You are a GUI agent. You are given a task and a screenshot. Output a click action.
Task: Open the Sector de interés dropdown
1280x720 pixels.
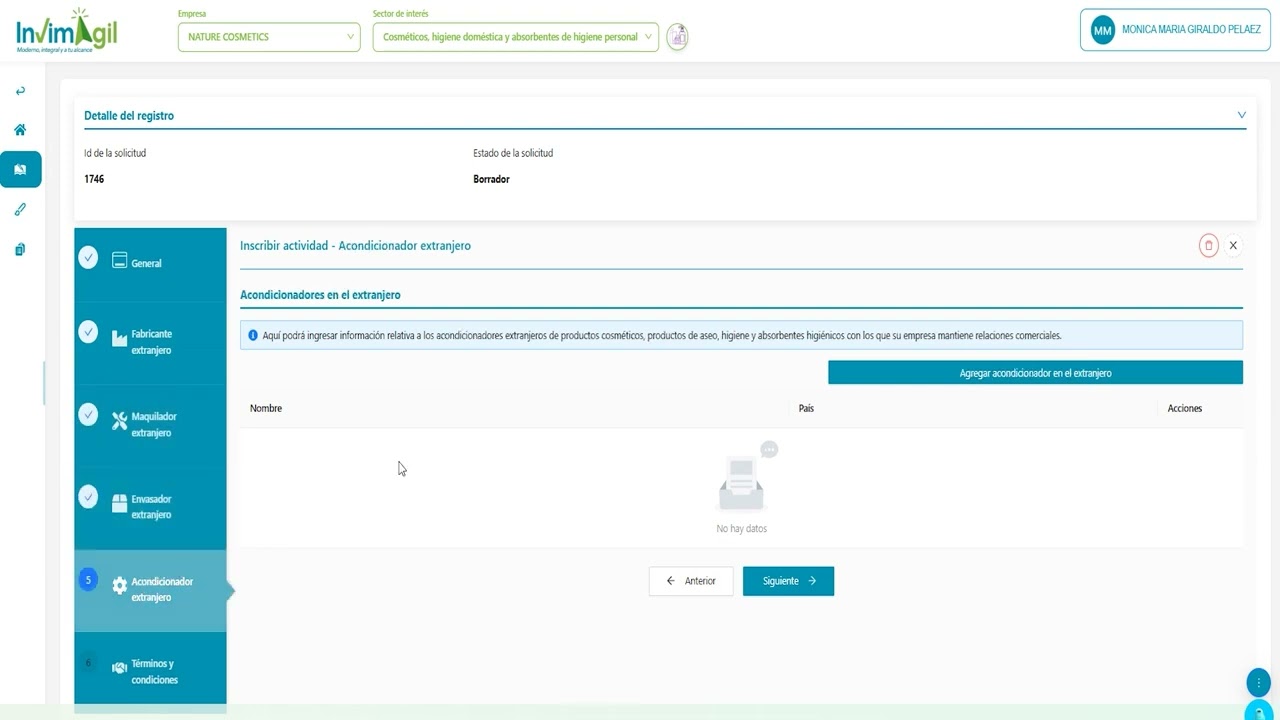pyautogui.click(x=516, y=37)
